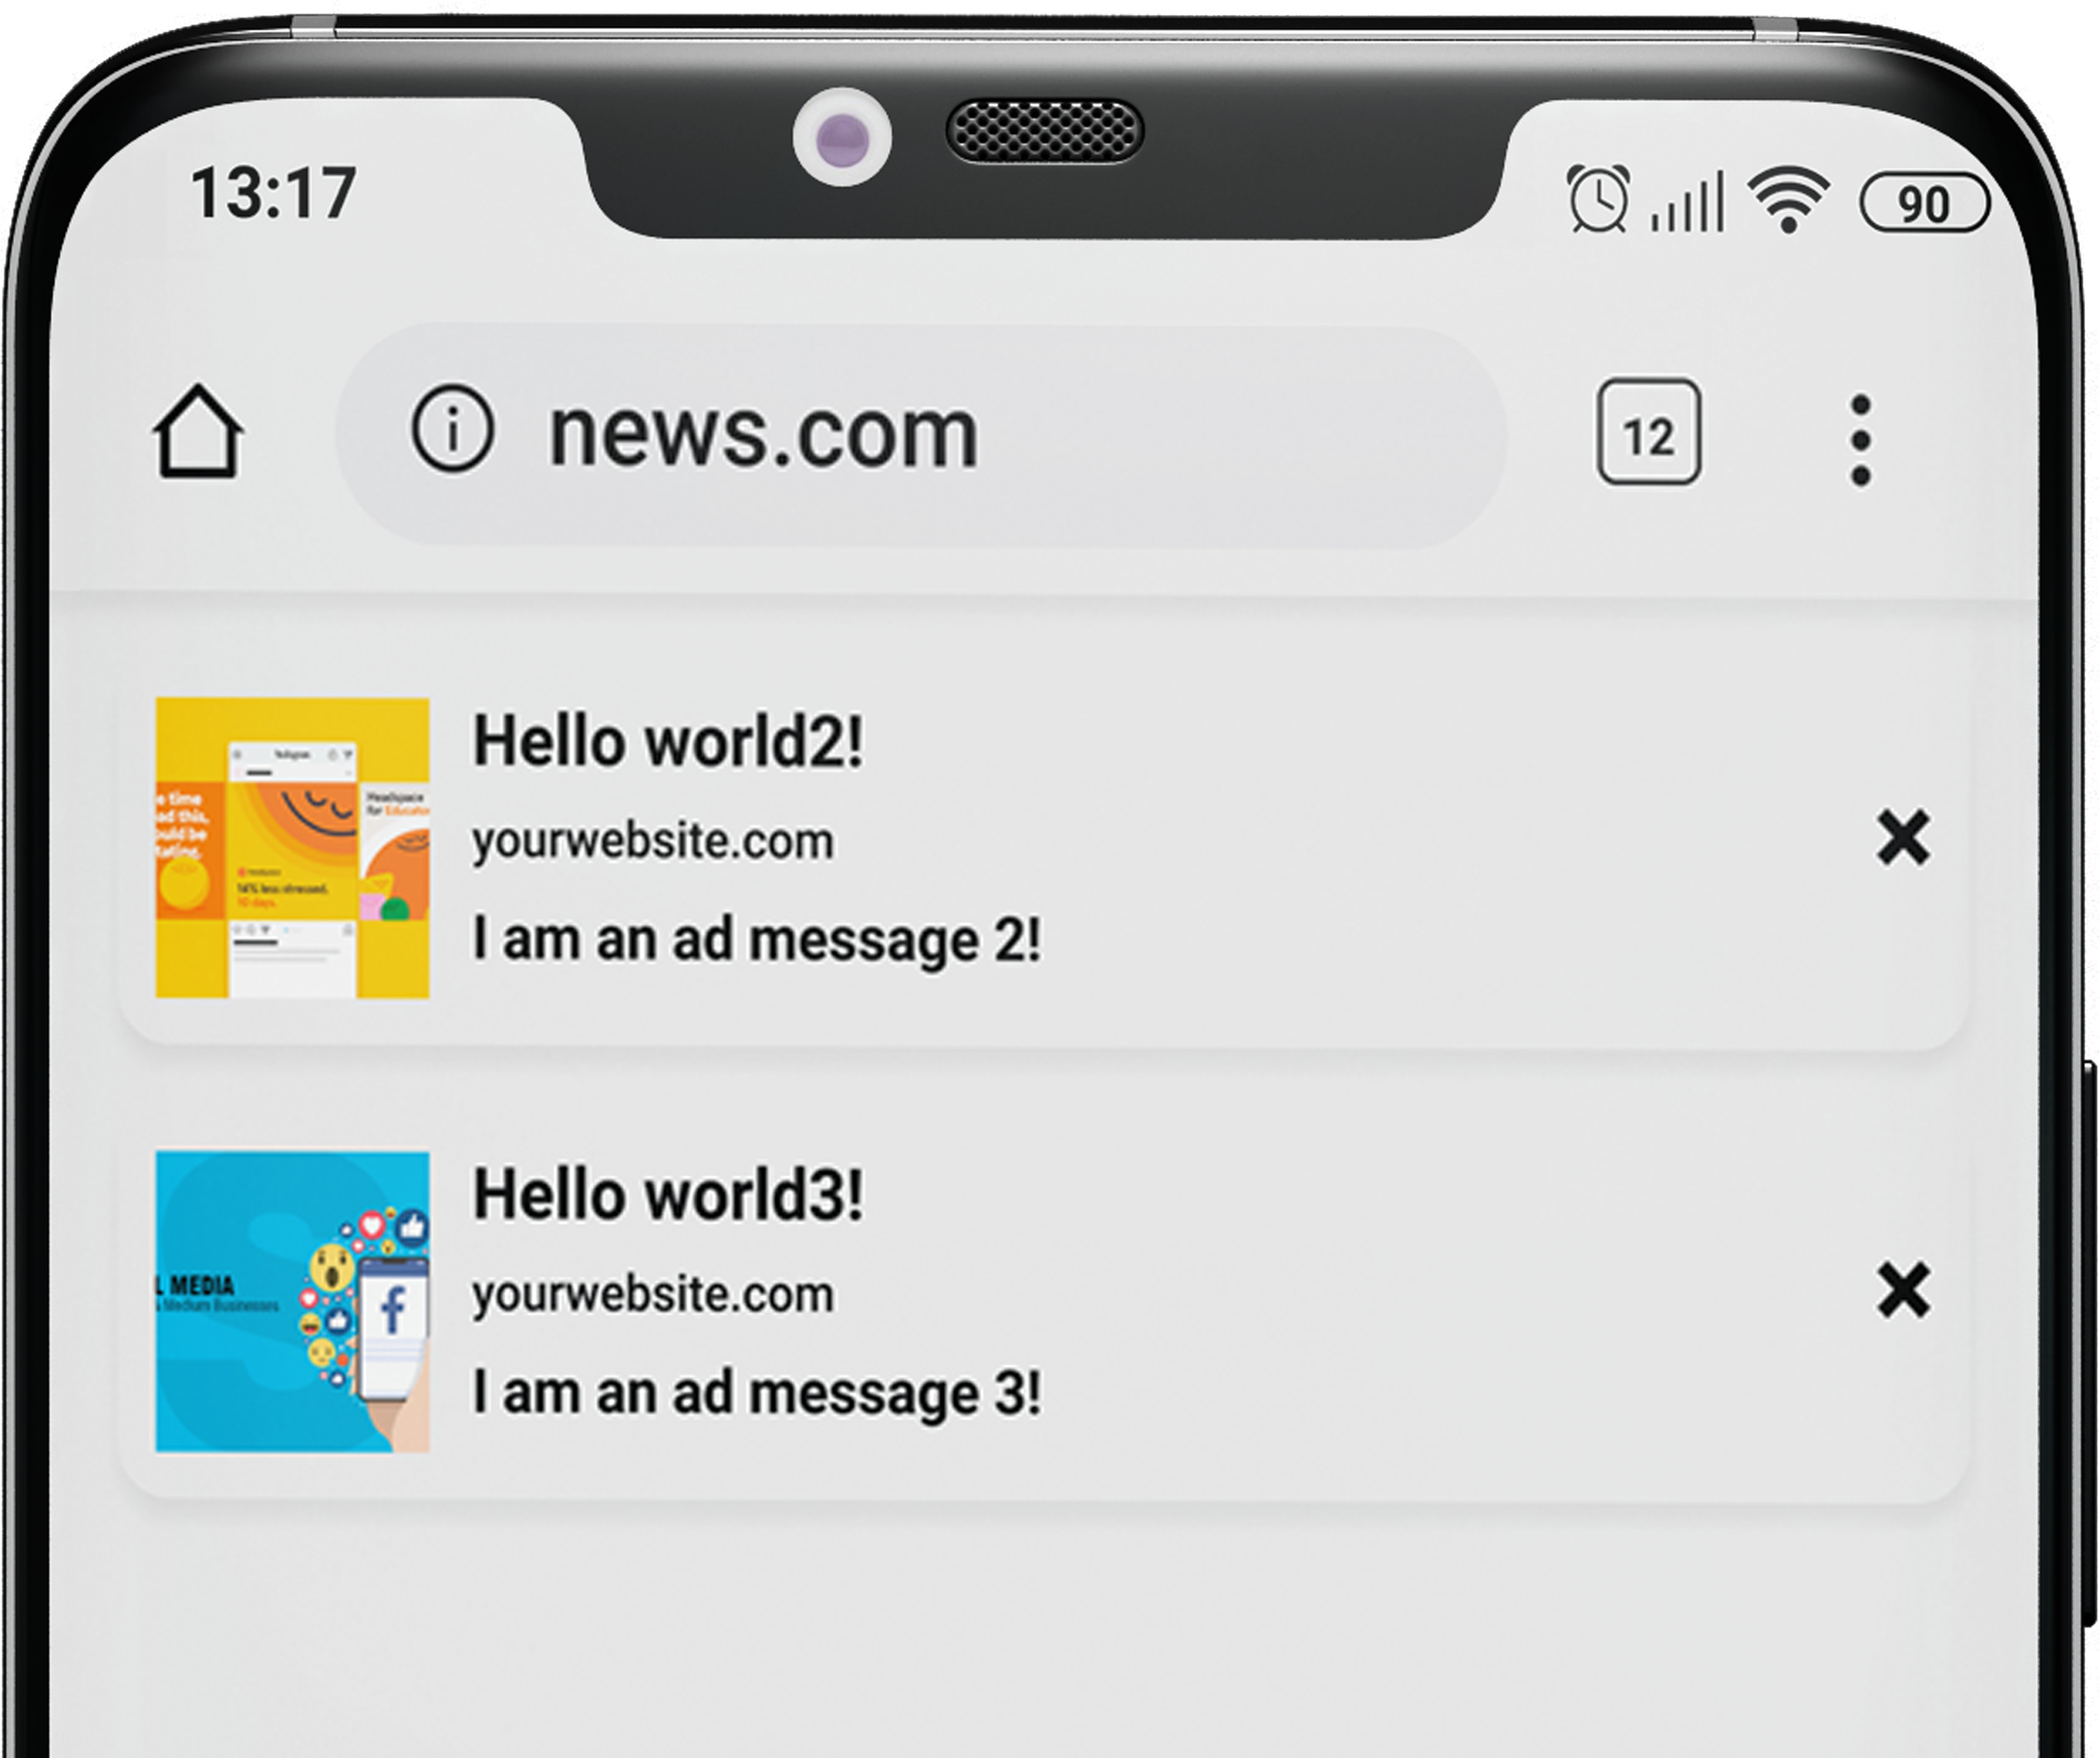Open the tab switcher showing 12
The width and height of the screenshot is (2100, 1758).
(1648, 432)
